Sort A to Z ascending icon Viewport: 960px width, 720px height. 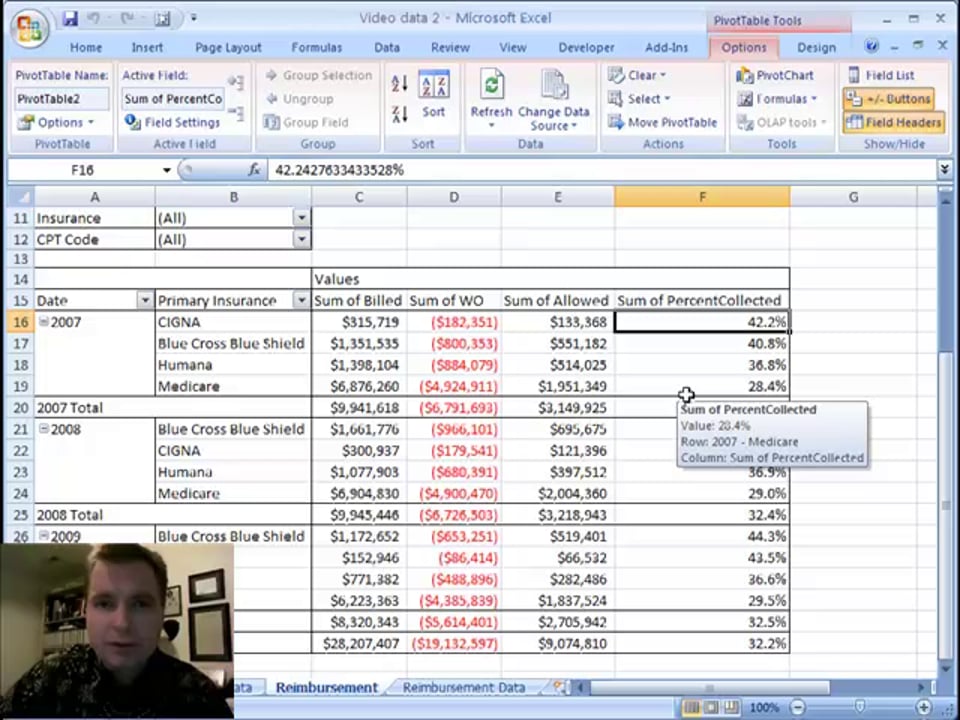[x=400, y=83]
